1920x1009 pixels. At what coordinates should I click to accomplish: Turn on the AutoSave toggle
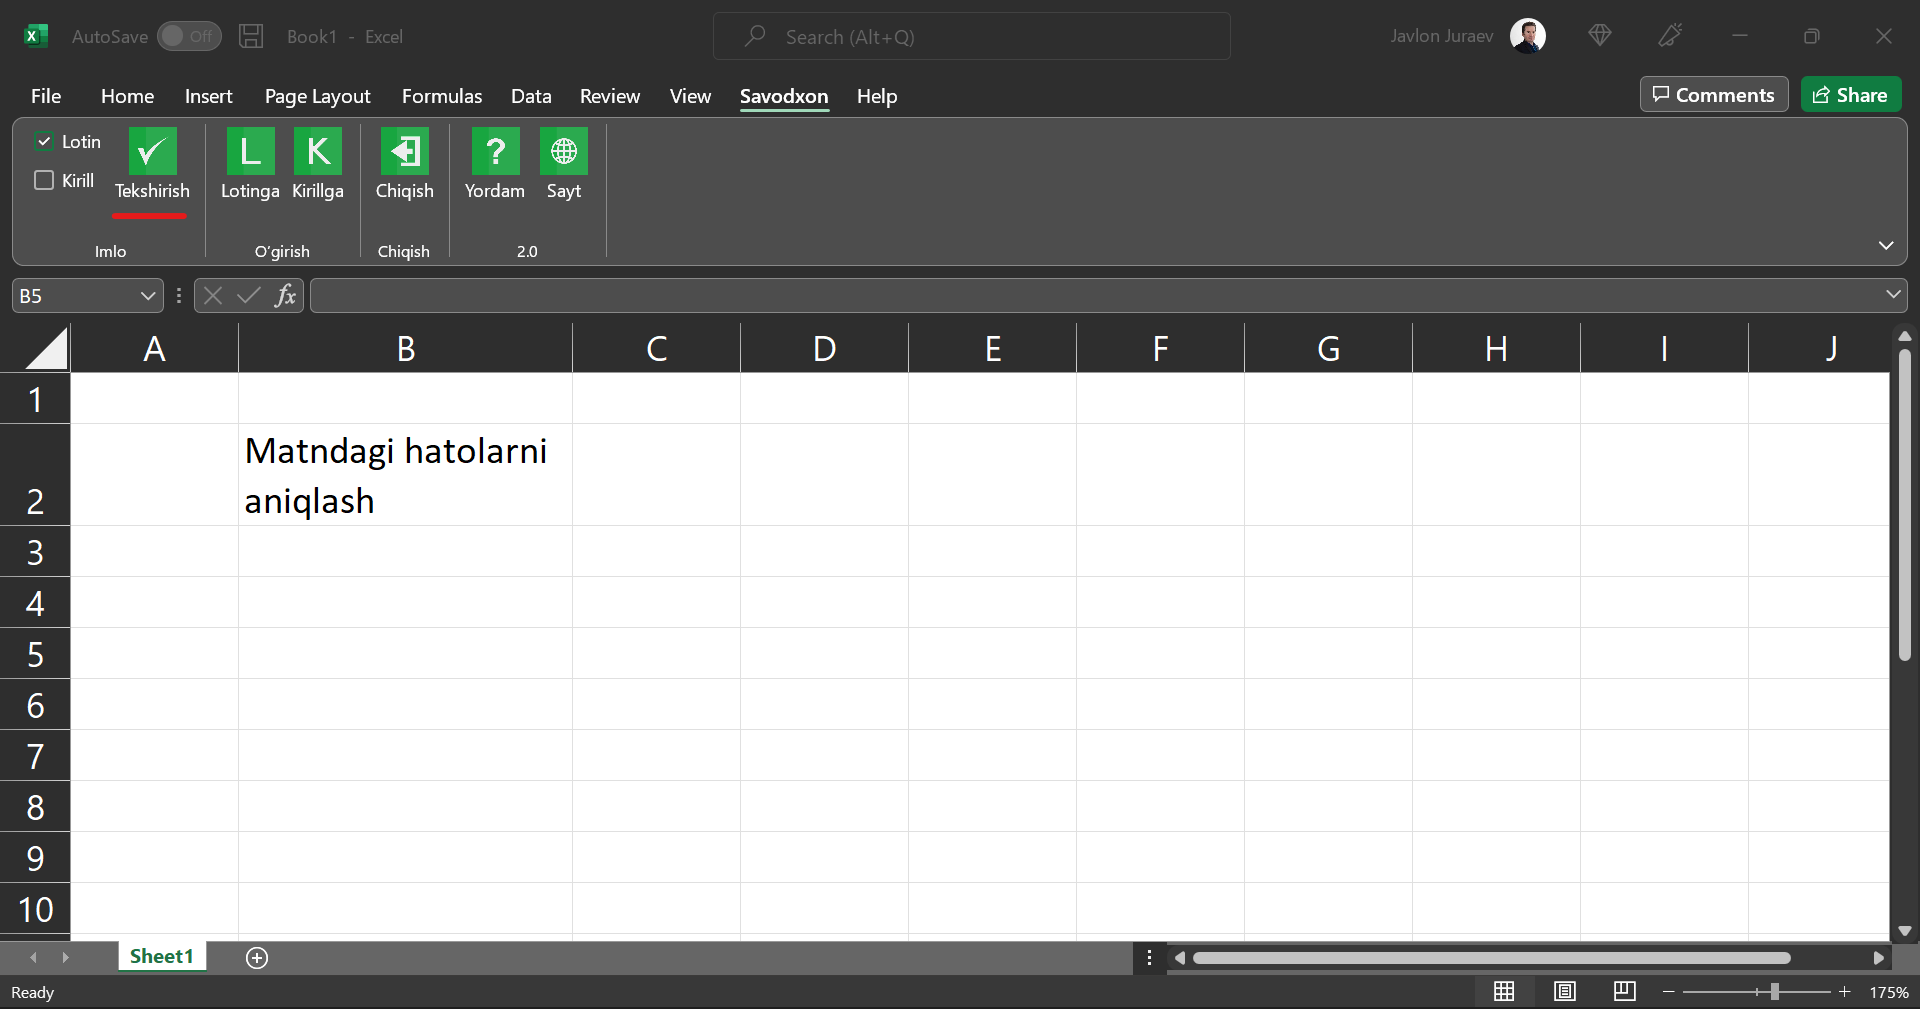click(189, 37)
